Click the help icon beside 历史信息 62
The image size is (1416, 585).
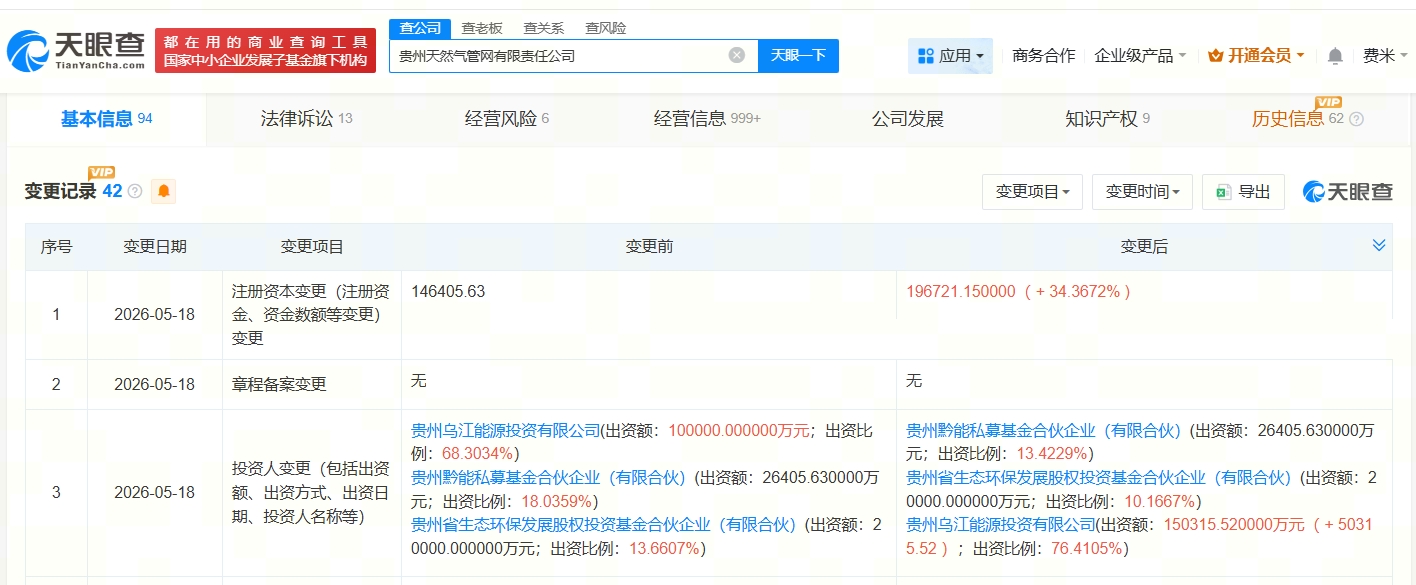click(x=1356, y=119)
